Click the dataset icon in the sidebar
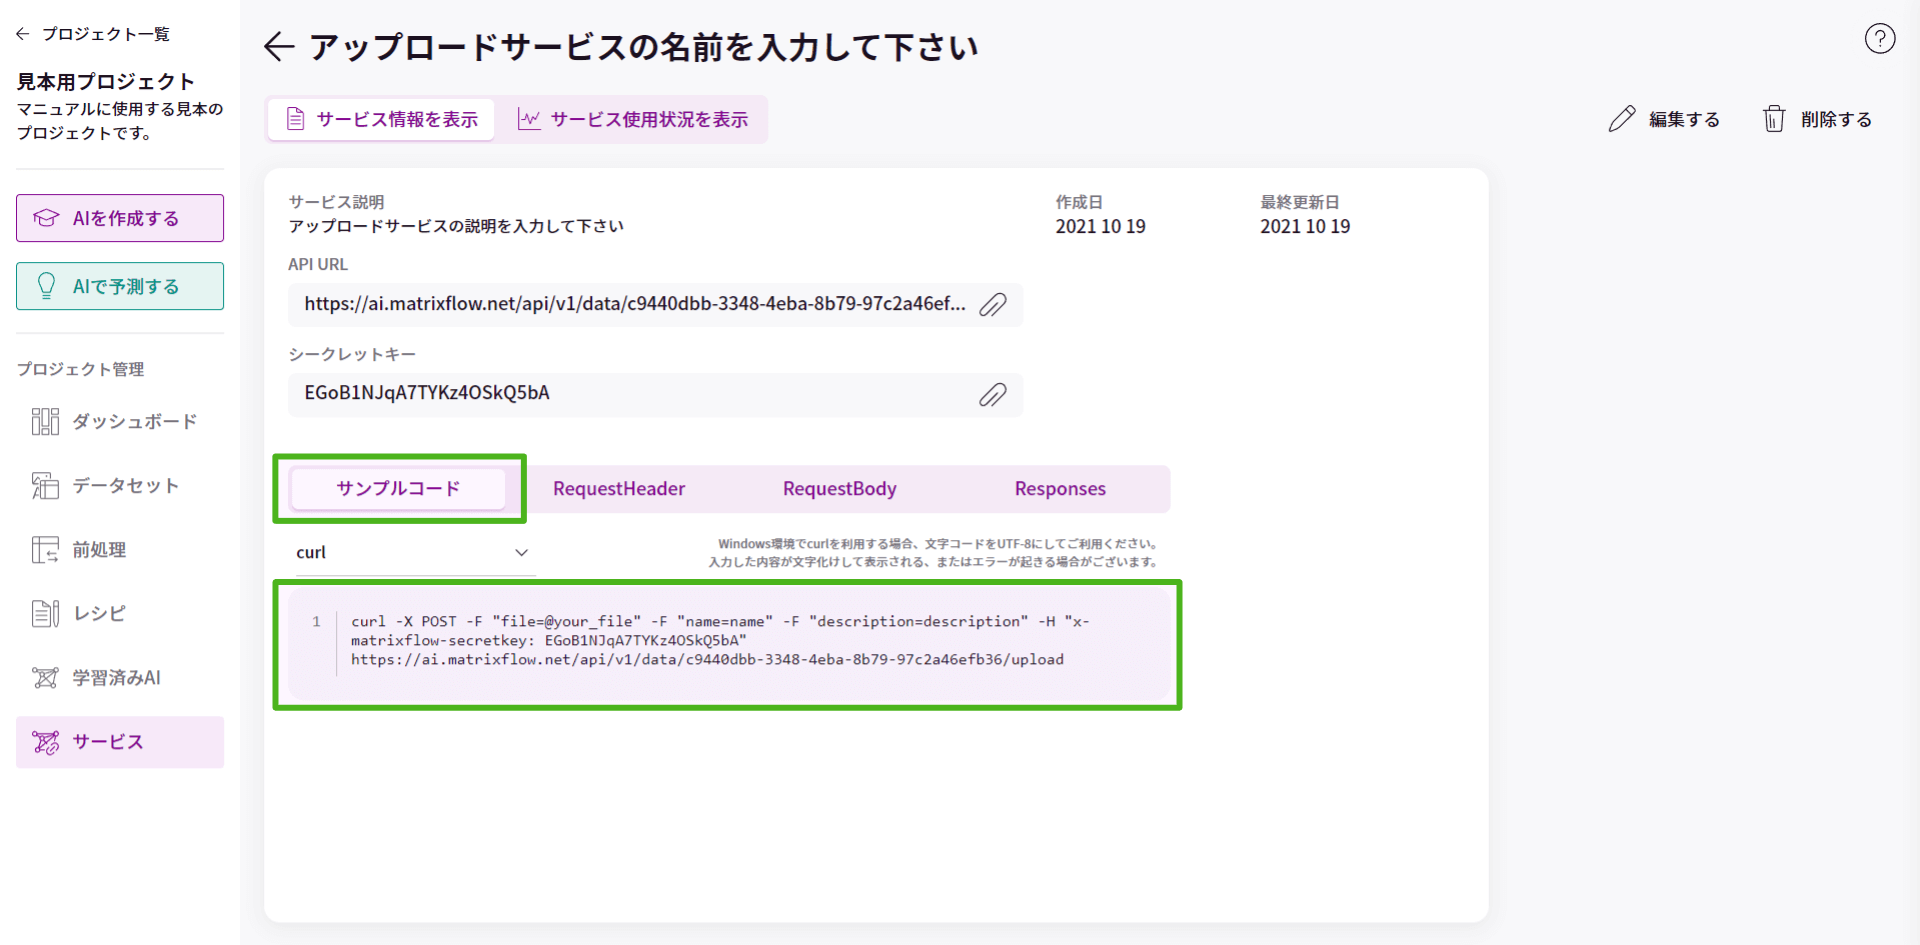1920x945 pixels. tap(45, 485)
